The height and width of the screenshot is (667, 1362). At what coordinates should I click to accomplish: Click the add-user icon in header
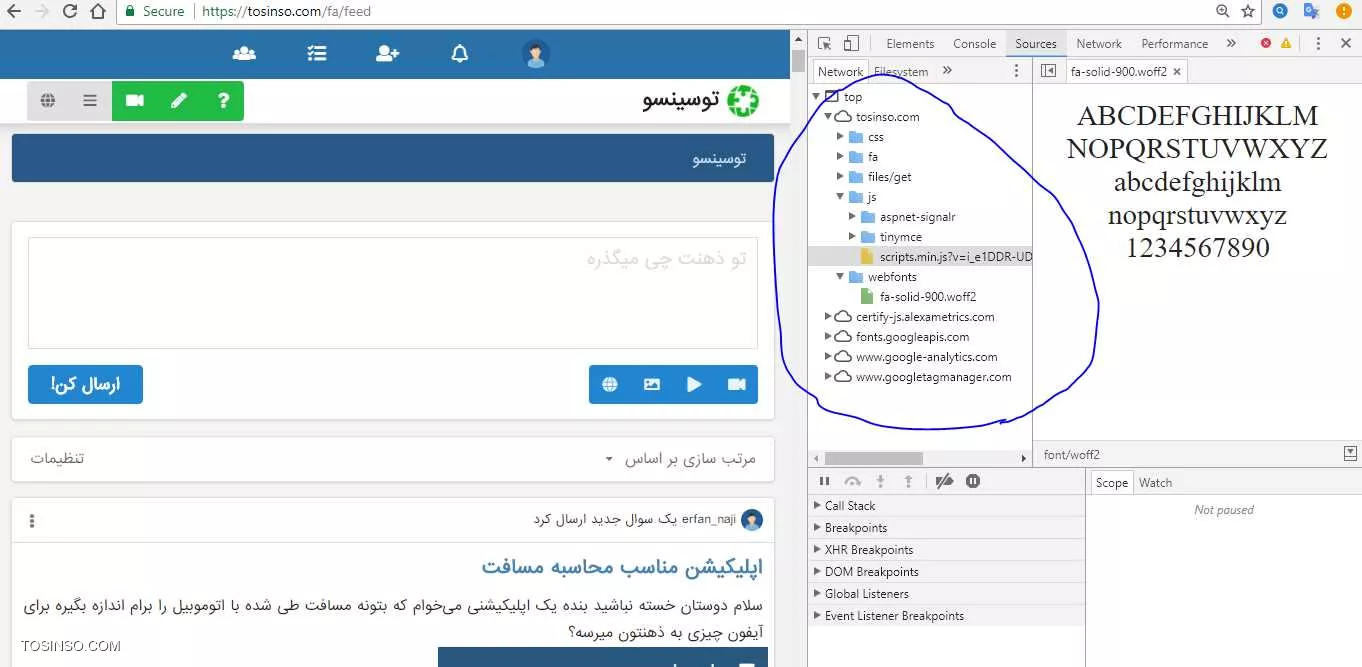[x=388, y=54]
